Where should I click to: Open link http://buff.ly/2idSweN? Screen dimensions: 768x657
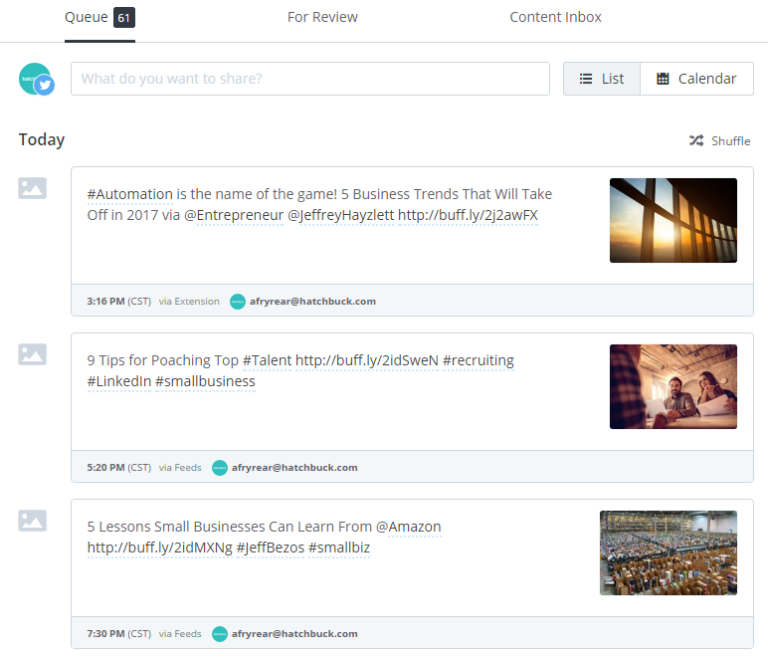point(367,361)
